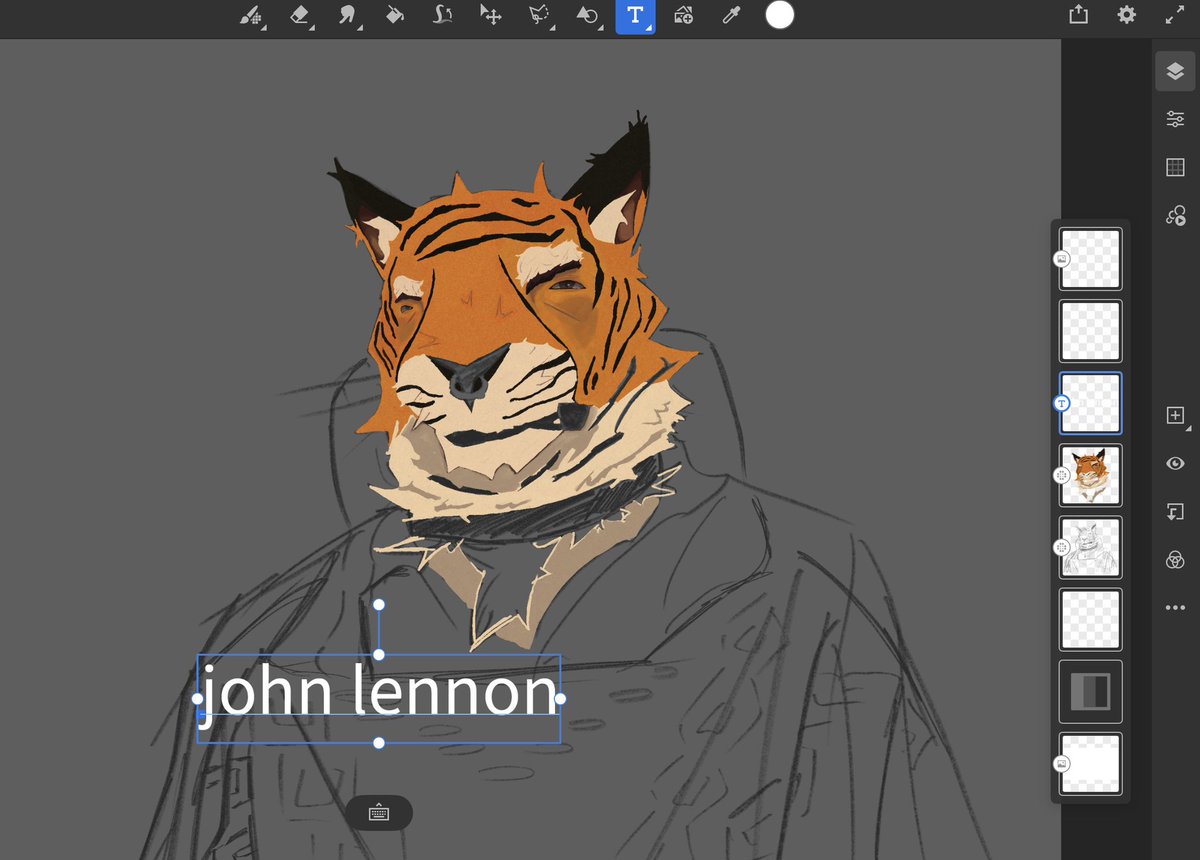
Task: Select the gray striped background layer
Action: pos(1091,691)
